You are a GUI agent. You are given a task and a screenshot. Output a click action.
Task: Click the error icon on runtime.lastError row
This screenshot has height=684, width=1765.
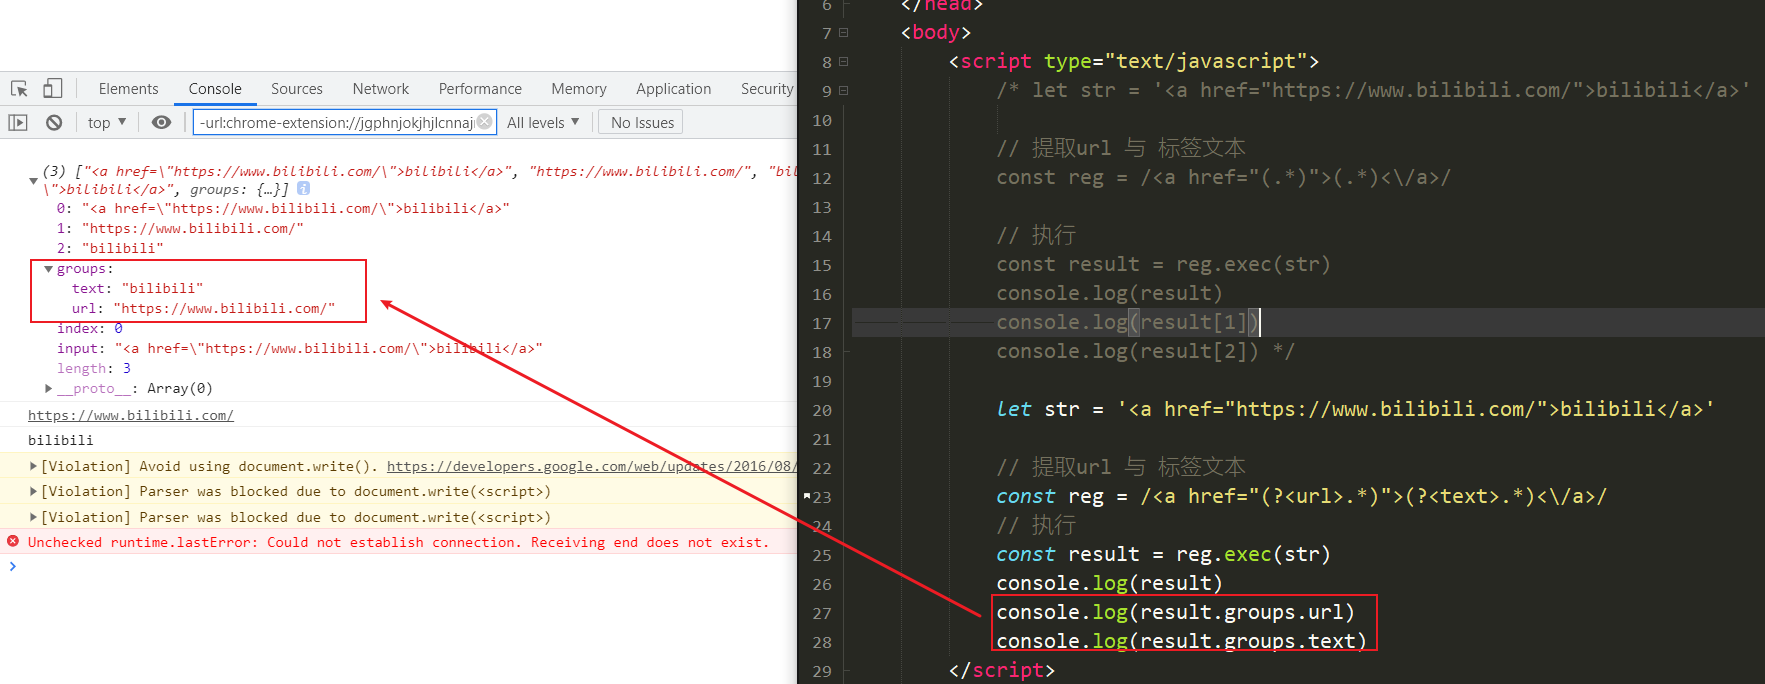click(x=13, y=541)
